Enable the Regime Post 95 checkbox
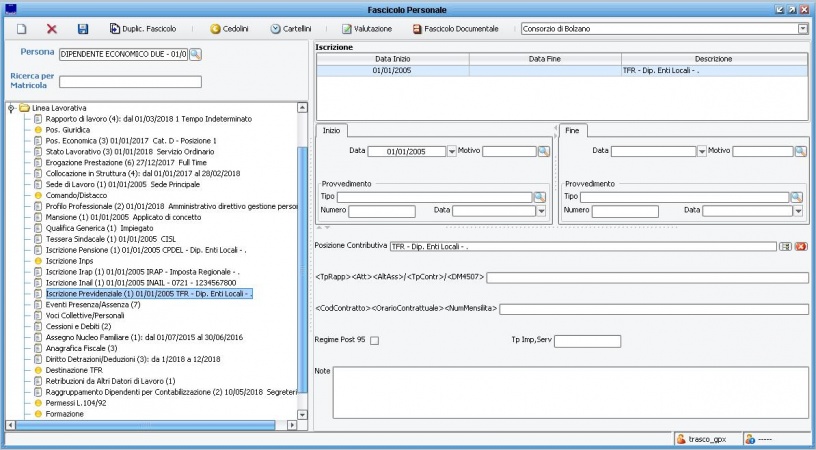The height and width of the screenshot is (450, 816). 374,341
